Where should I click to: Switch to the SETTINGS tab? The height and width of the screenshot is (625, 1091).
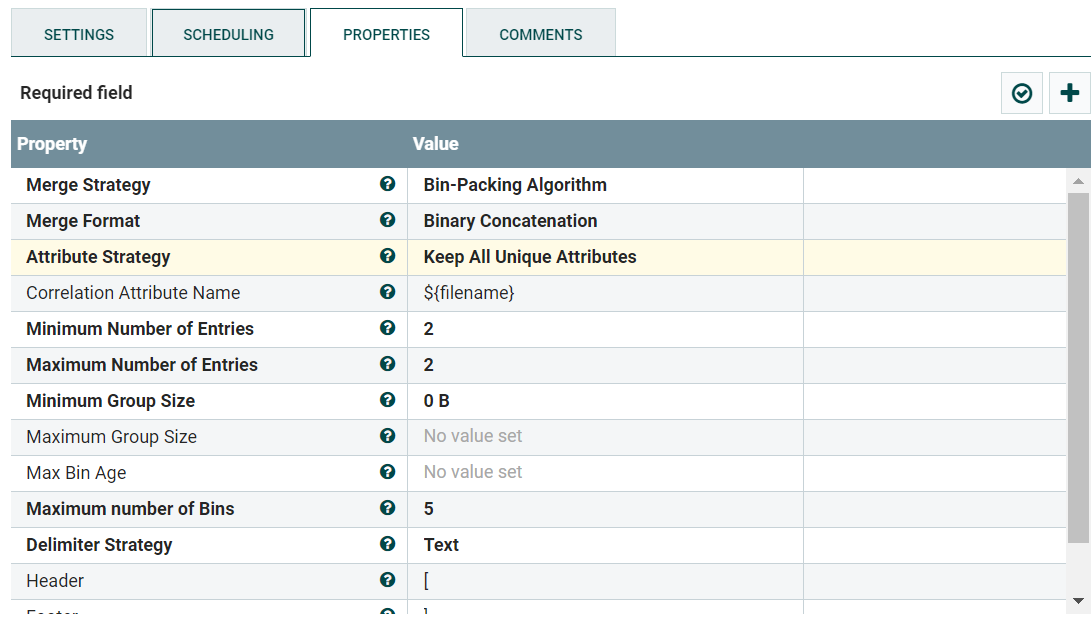point(79,33)
